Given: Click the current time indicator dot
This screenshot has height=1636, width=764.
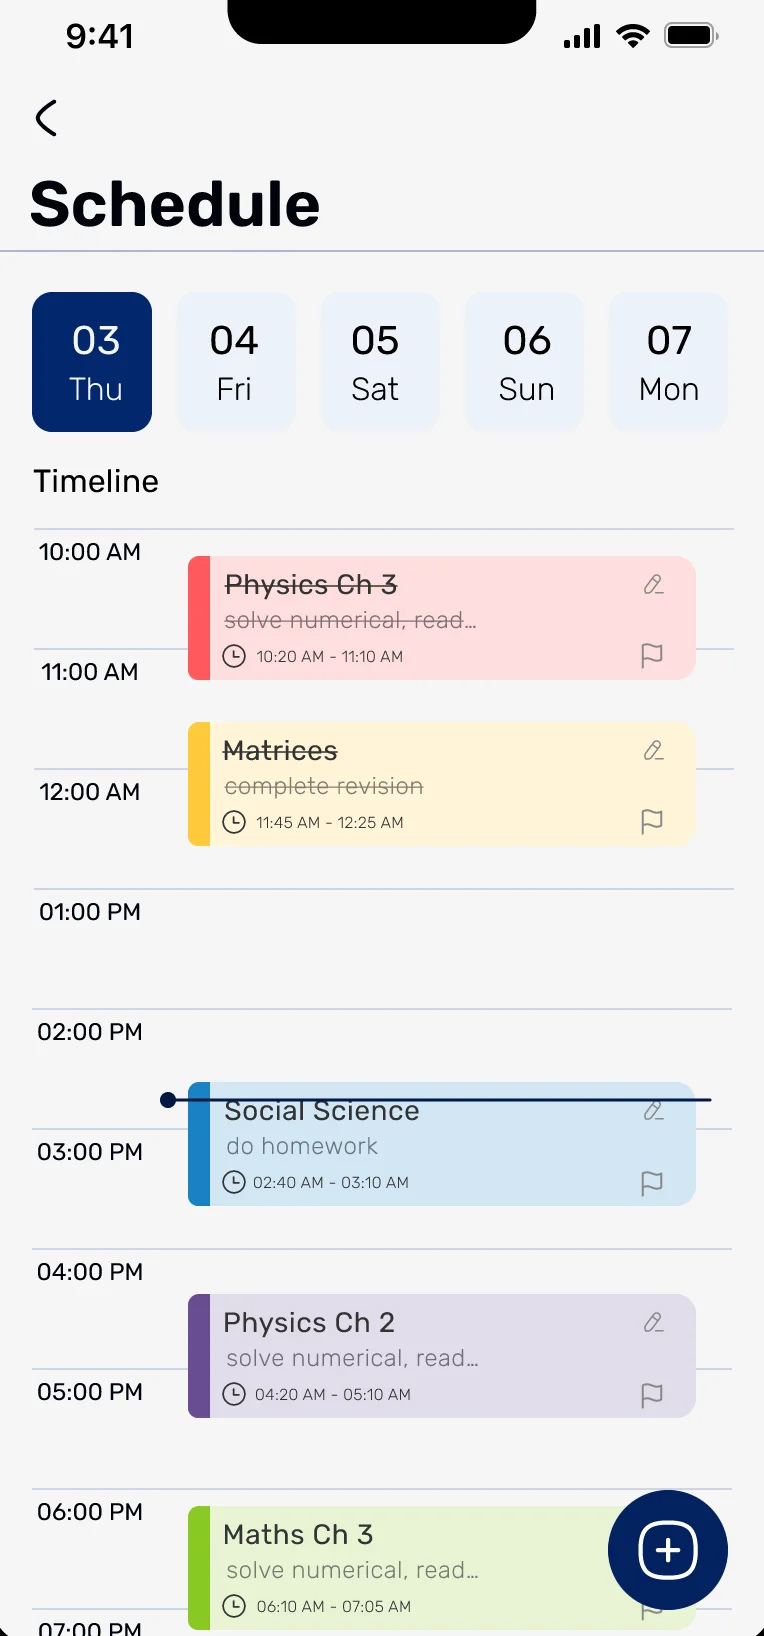Looking at the screenshot, I should (168, 1100).
